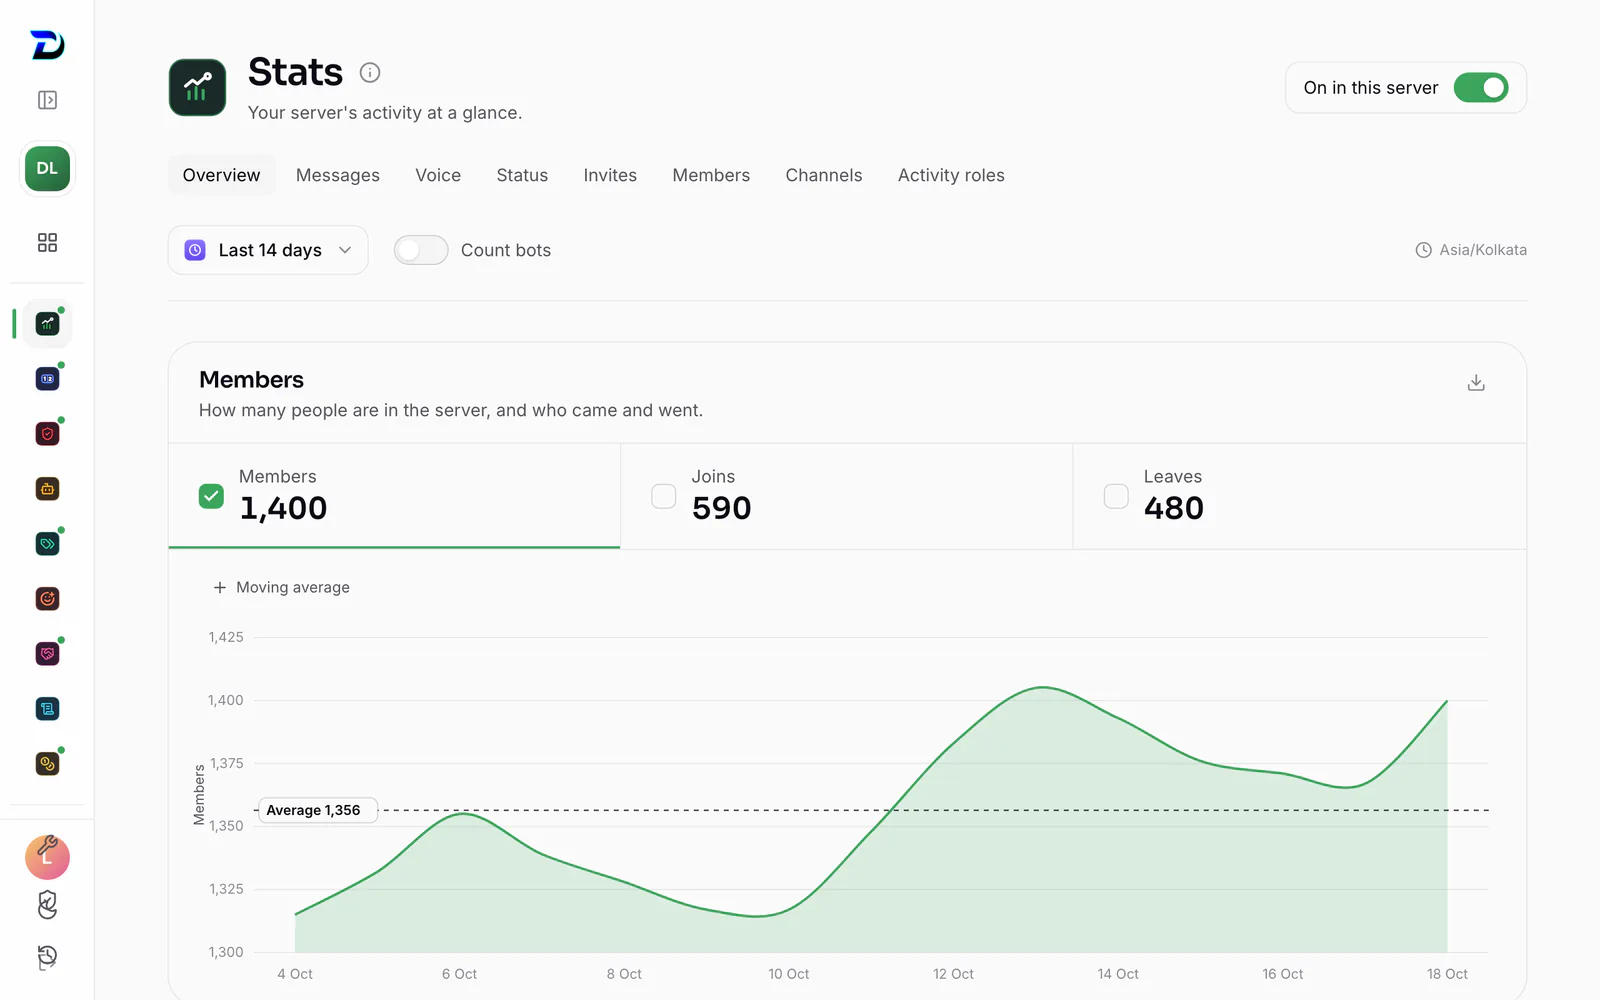Check the Leaves series checkbox
Screen dimensions: 1600x1000
click(x=1116, y=496)
